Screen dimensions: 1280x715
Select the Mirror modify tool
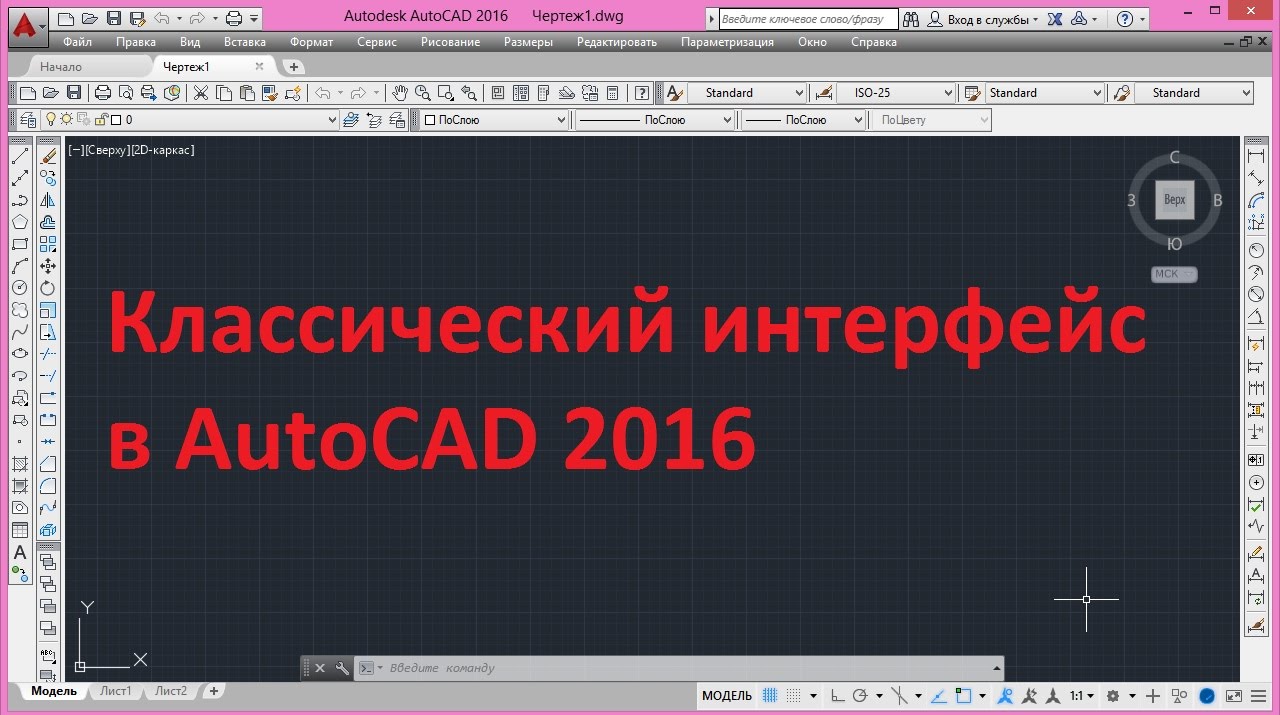(48, 200)
